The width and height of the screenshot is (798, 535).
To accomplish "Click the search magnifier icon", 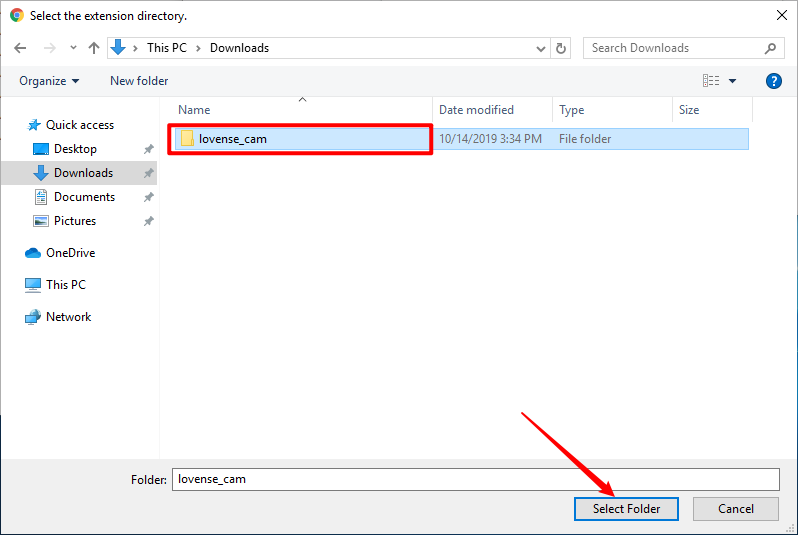I will [x=771, y=48].
